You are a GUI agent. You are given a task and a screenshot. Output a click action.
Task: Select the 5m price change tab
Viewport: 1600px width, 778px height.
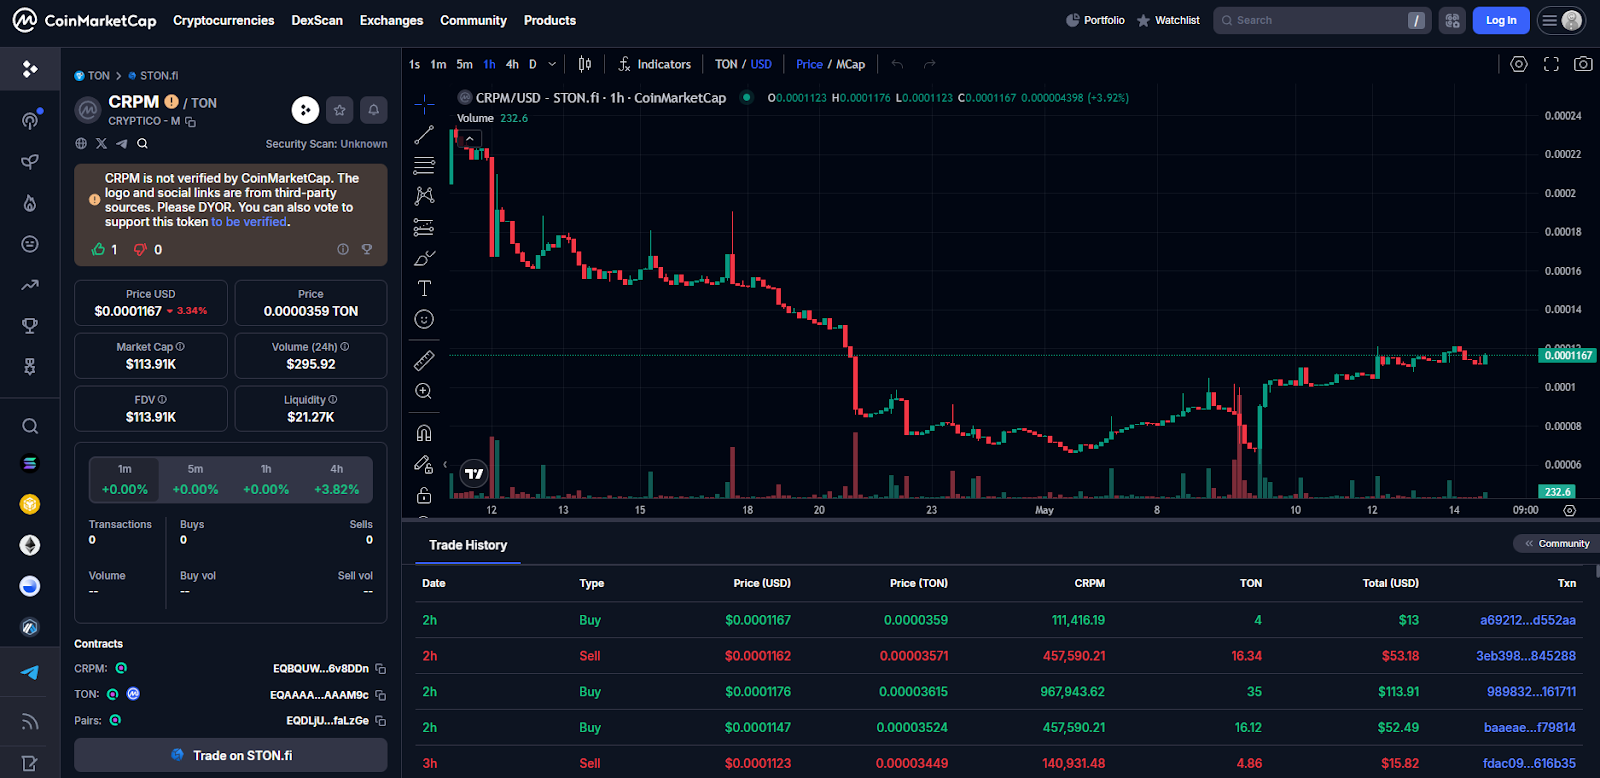(195, 479)
